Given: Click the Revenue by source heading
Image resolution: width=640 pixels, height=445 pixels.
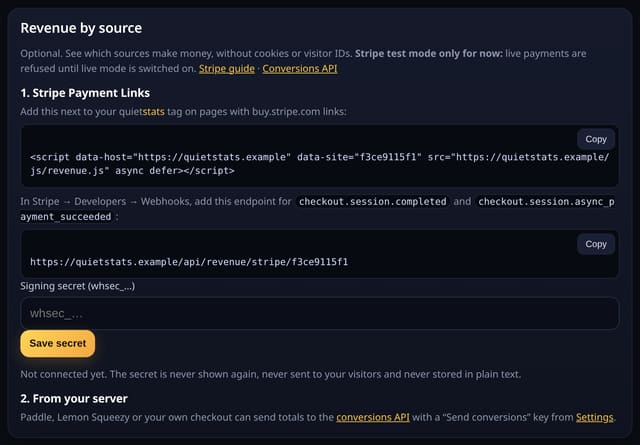Looking at the screenshot, I should (81, 28).
